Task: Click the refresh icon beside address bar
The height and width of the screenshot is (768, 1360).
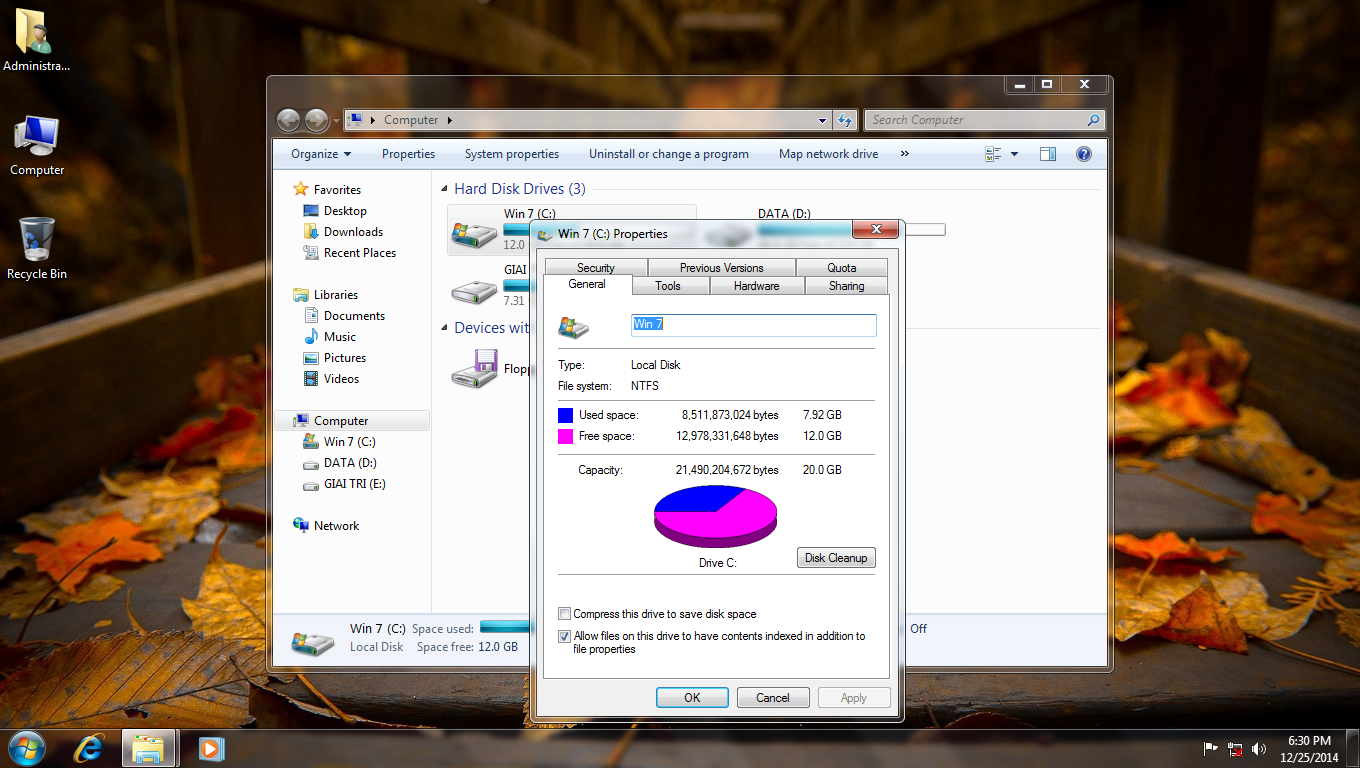Action: 845,120
